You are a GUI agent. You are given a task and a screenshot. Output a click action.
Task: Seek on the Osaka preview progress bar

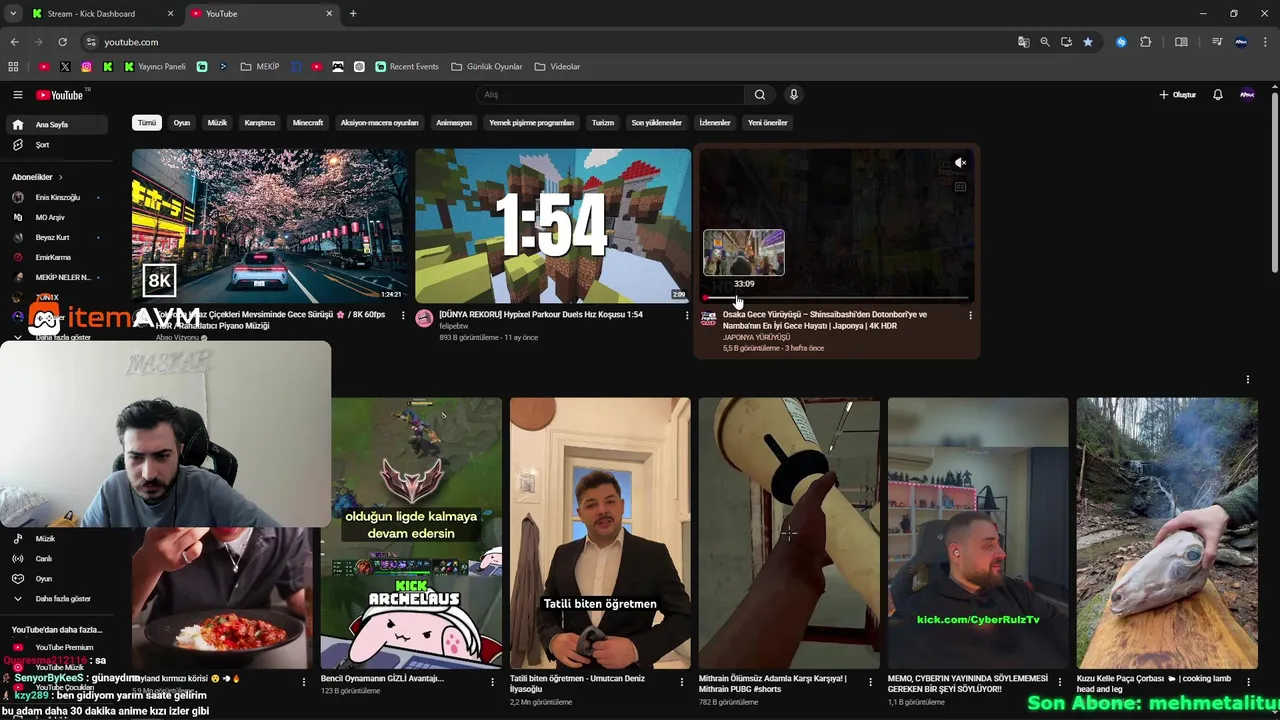[837, 298]
